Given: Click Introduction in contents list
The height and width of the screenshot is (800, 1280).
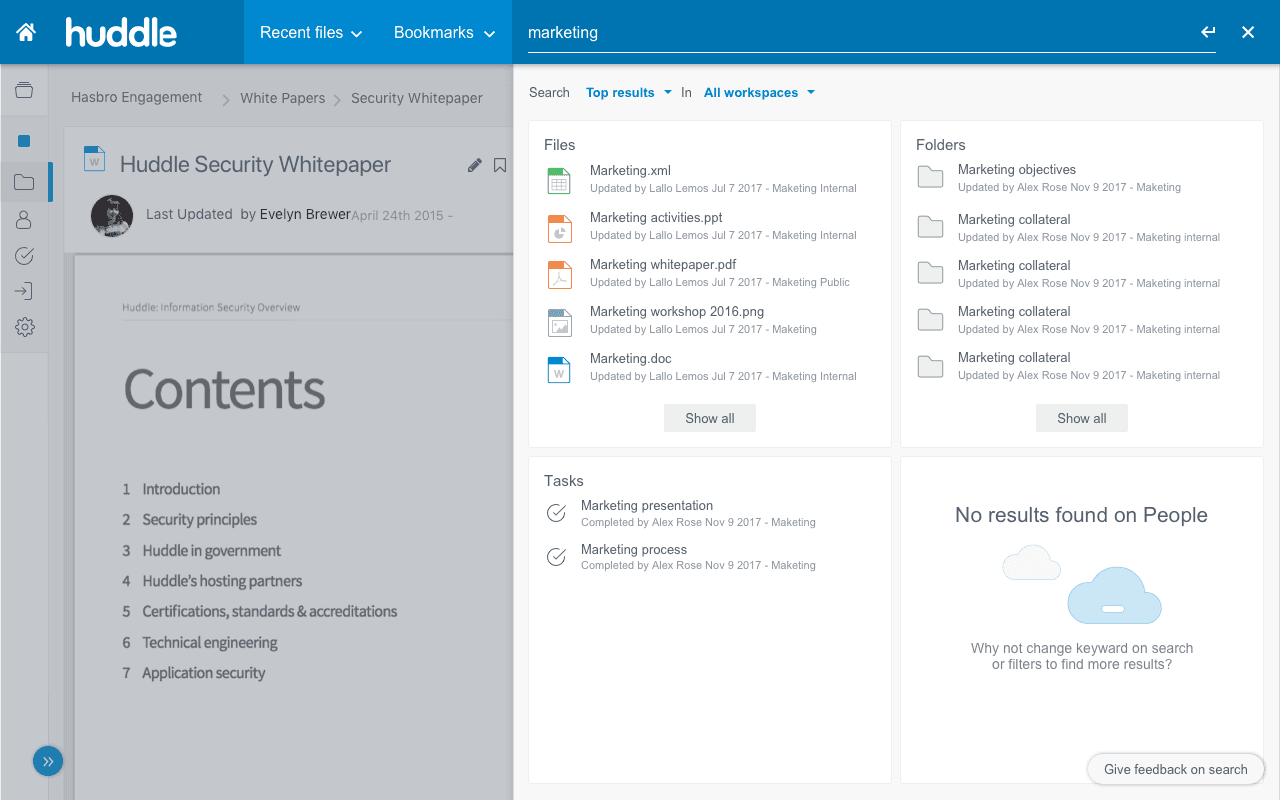Looking at the screenshot, I should tap(181, 489).
